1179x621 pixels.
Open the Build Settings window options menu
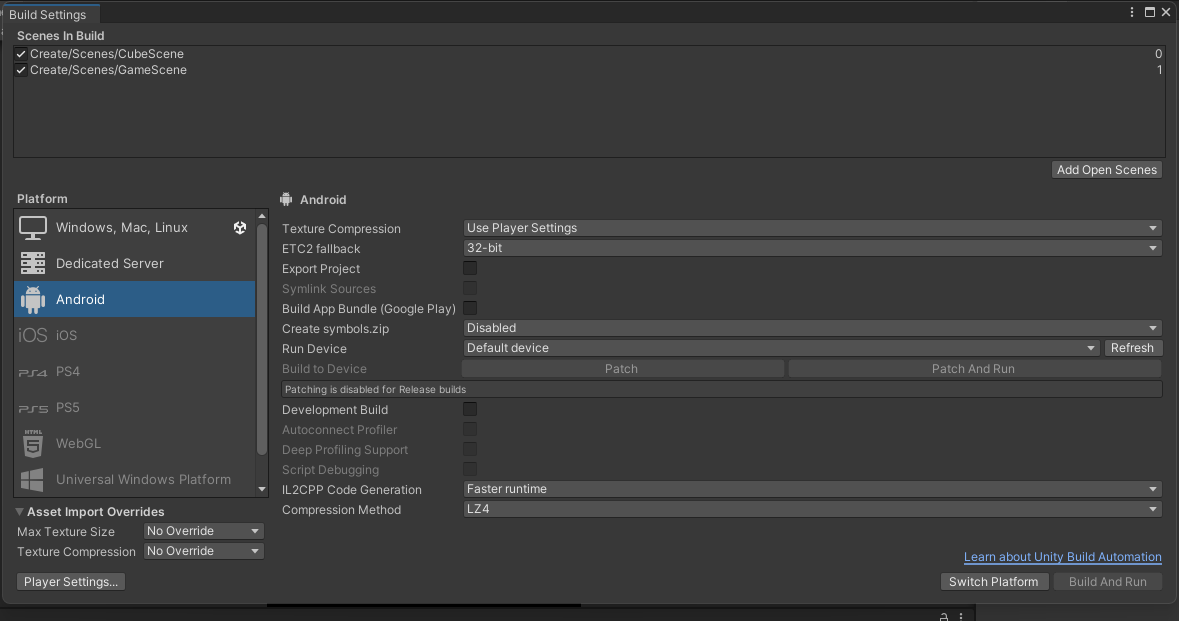tap(1132, 12)
